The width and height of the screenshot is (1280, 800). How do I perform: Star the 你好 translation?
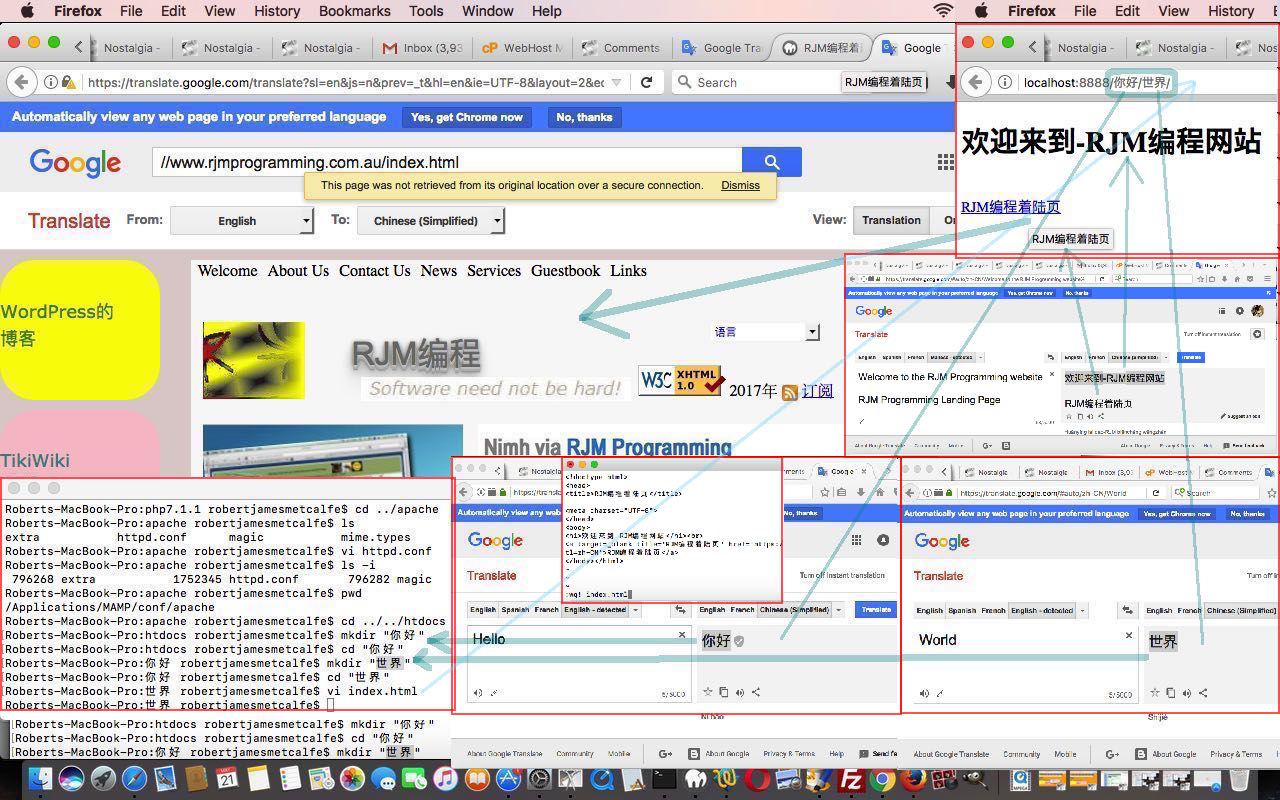pos(708,692)
